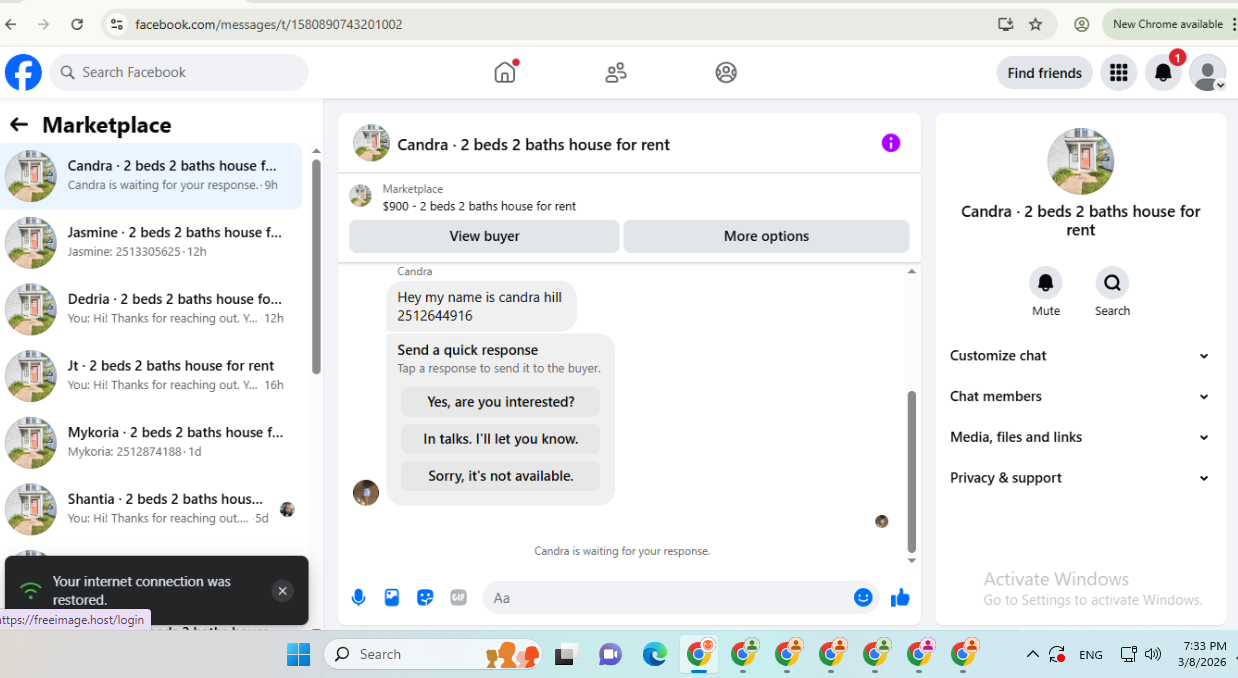This screenshot has width=1238, height=678.
Task: Click the large listing photo in right panel
Action: pyautogui.click(x=1080, y=161)
